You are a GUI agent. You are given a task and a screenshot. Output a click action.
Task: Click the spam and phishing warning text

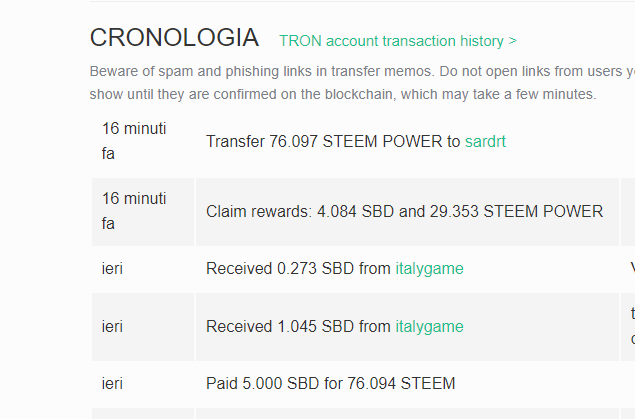[362, 71]
